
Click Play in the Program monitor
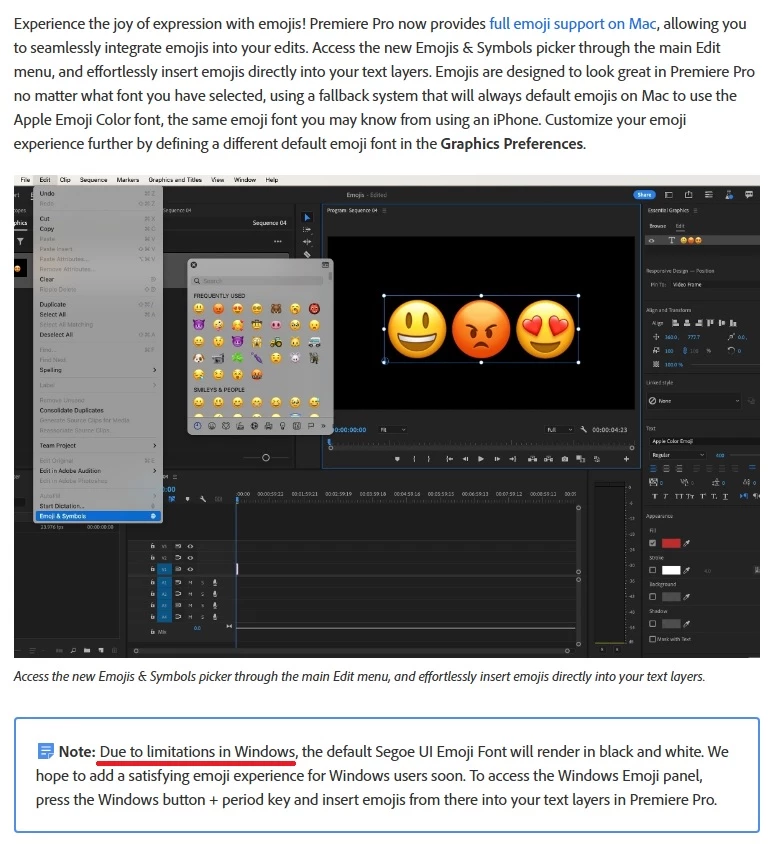pos(481,459)
